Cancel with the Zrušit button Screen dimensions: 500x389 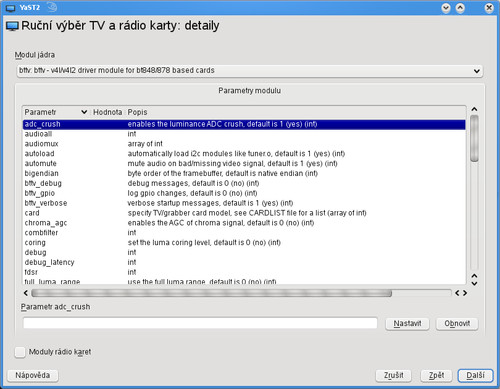pos(393,375)
